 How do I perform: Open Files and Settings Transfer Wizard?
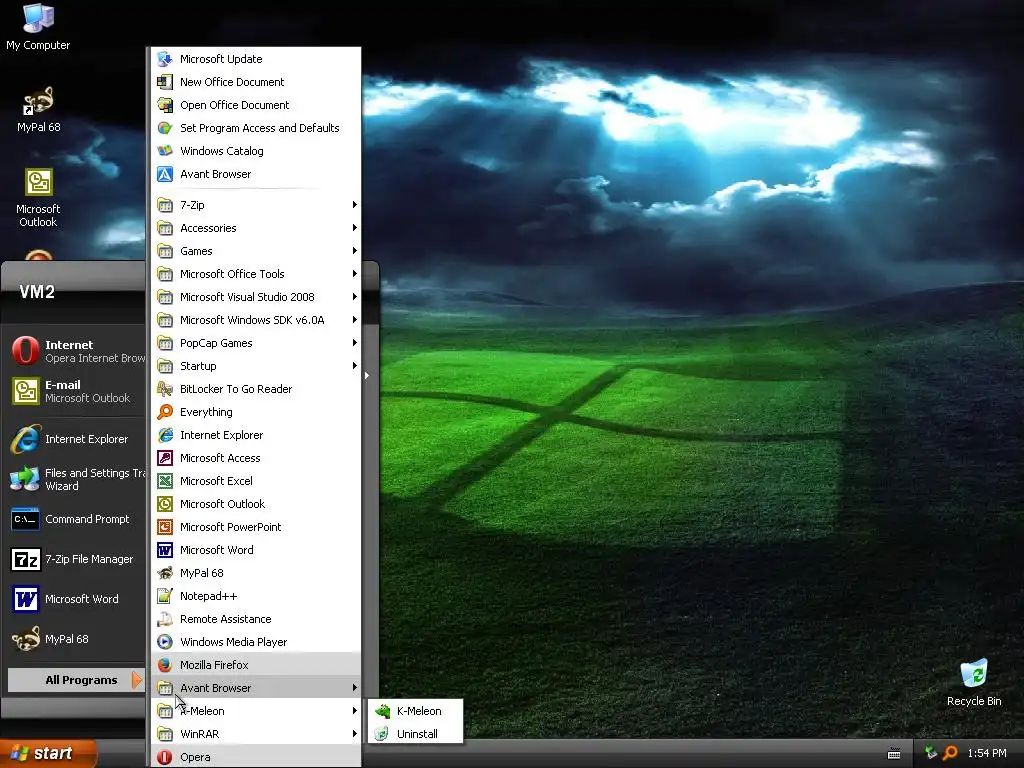77,479
